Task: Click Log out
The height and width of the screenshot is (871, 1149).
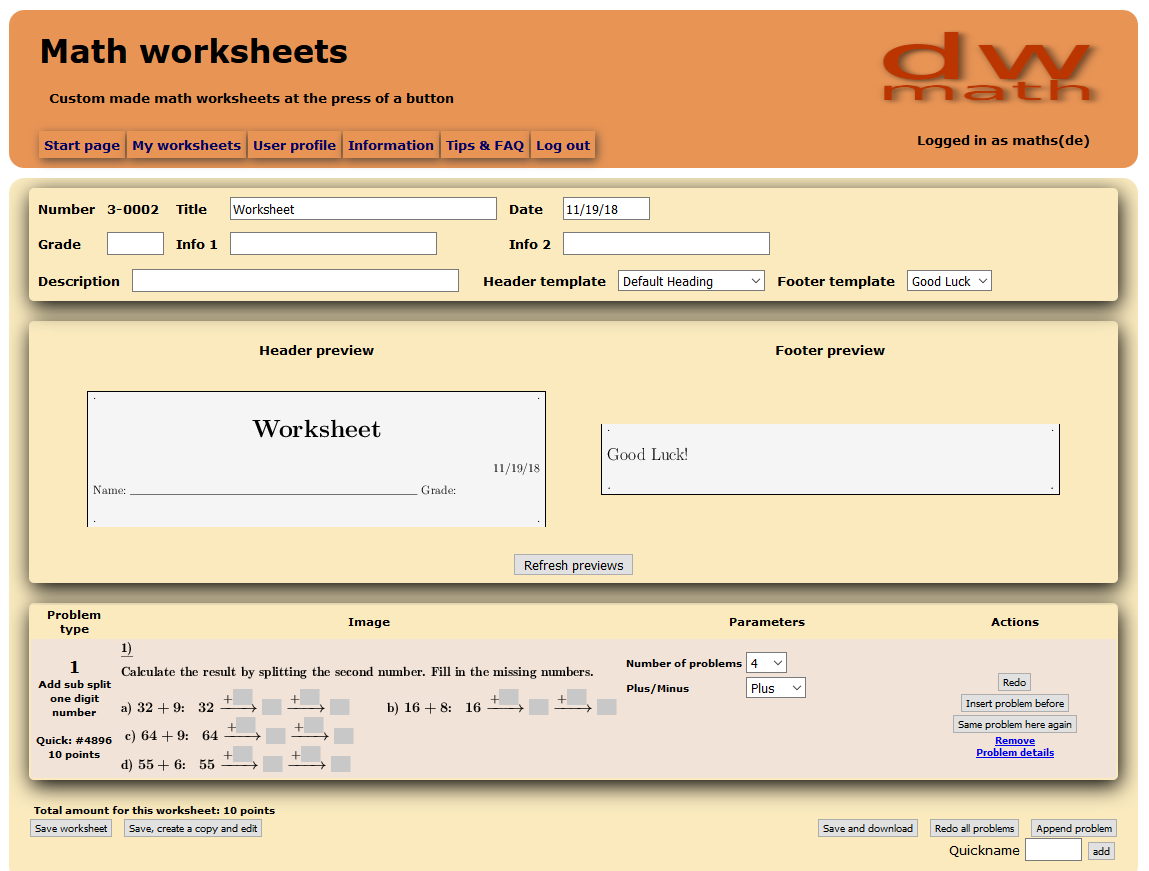Action: click(x=563, y=145)
